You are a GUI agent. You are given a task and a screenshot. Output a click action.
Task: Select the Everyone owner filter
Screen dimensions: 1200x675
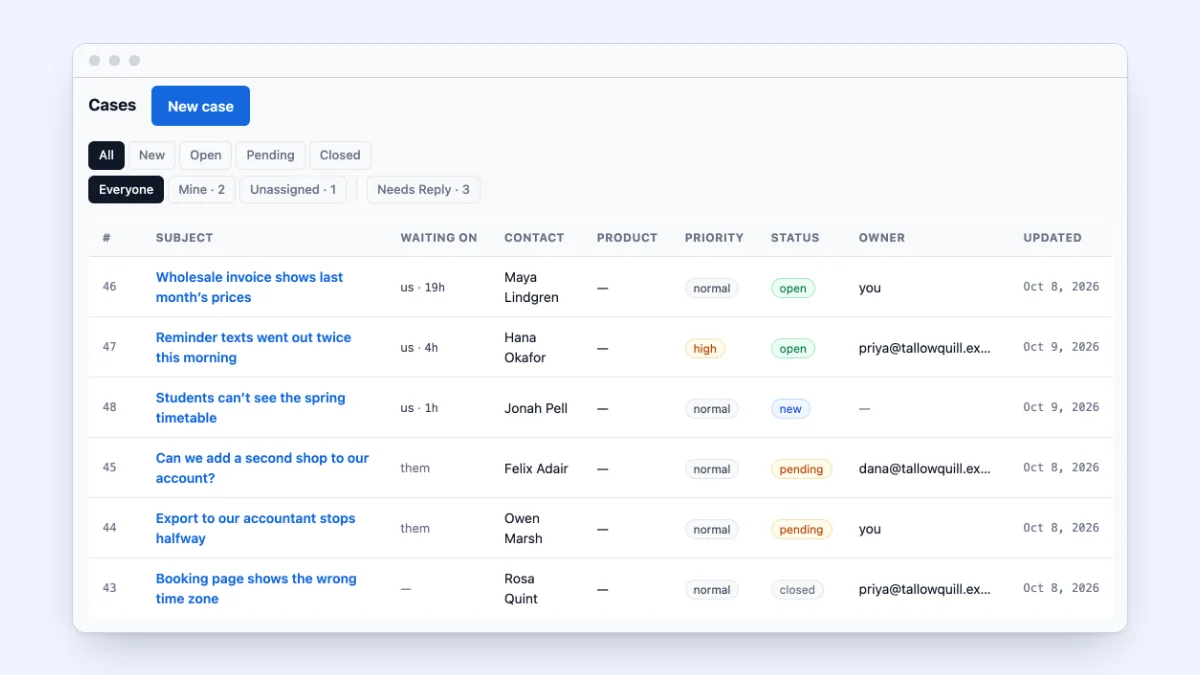click(x=126, y=190)
